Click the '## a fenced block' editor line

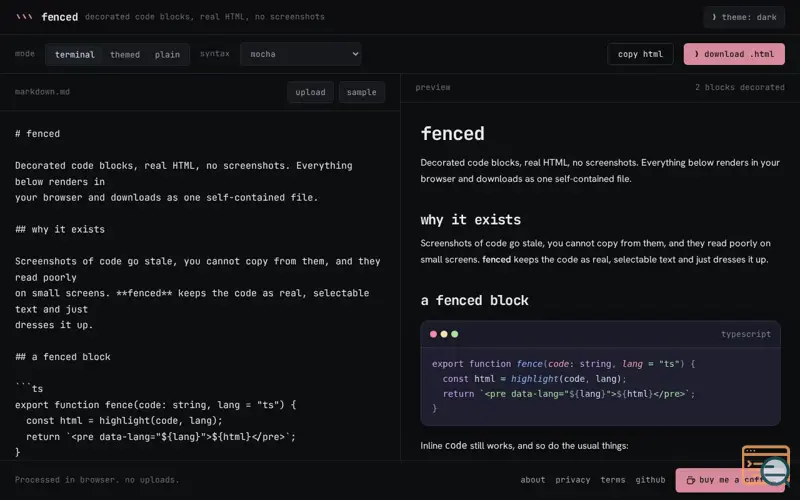coord(63,357)
